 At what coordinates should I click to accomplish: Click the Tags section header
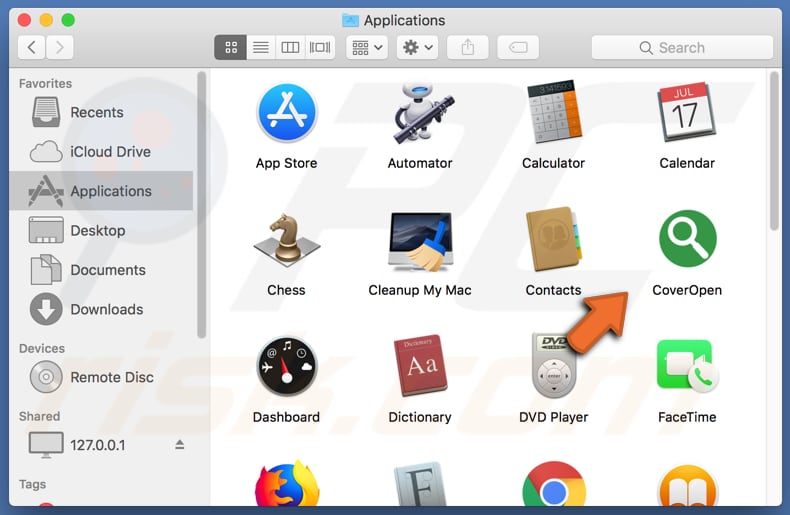pyautogui.click(x=32, y=484)
